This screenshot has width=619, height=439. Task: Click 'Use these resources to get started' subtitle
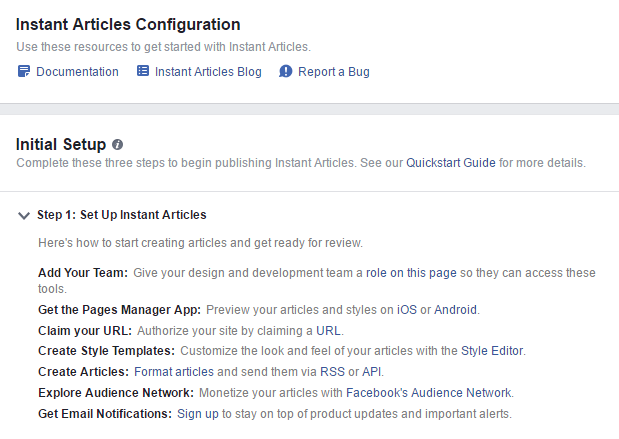click(163, 47)
